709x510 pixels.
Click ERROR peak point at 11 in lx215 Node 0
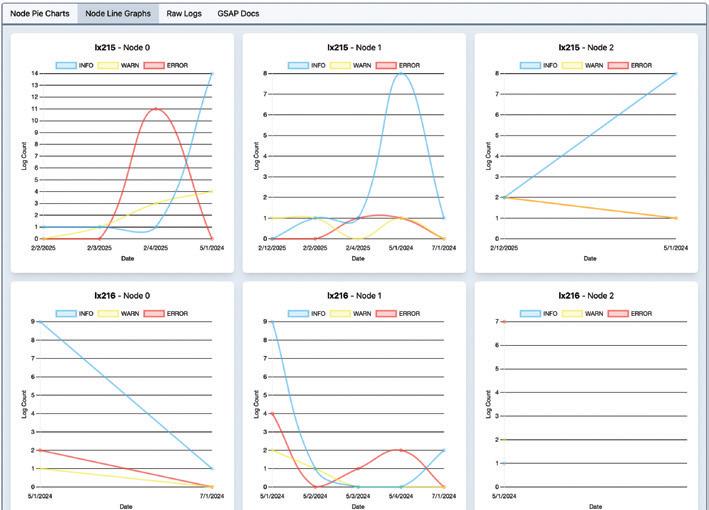point(156,109)
